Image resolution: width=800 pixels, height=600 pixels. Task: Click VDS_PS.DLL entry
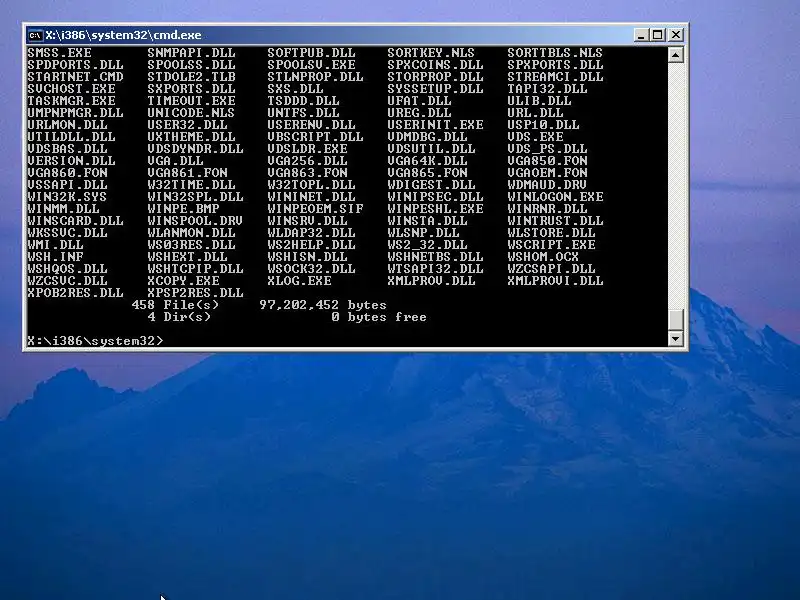tap(547, 149)
